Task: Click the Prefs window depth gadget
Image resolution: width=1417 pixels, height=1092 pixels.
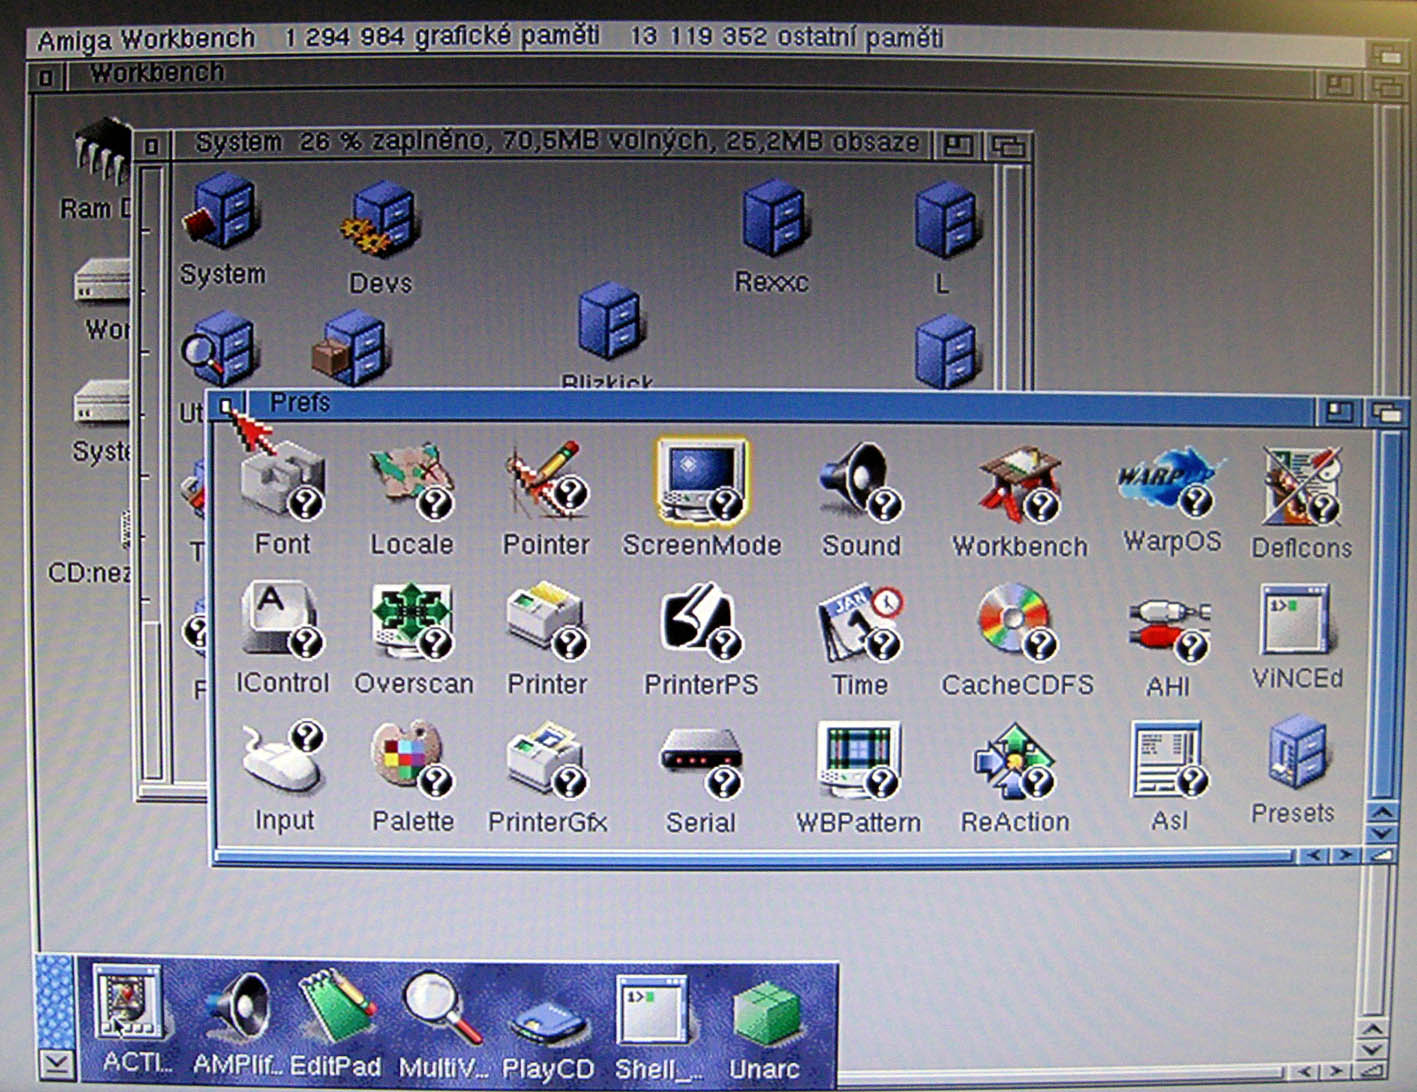Action: pyautogui.click(x=1387, y=412)
